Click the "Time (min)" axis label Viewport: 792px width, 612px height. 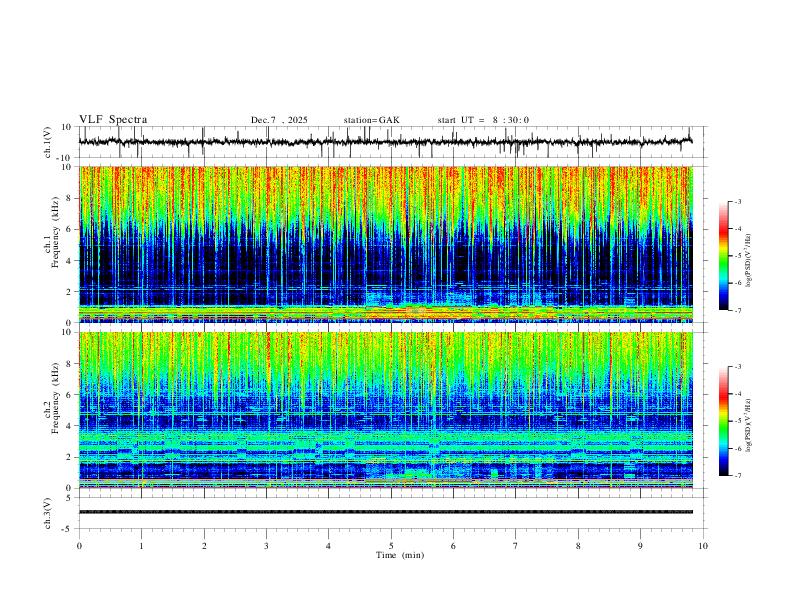click(x=400, y=555)
